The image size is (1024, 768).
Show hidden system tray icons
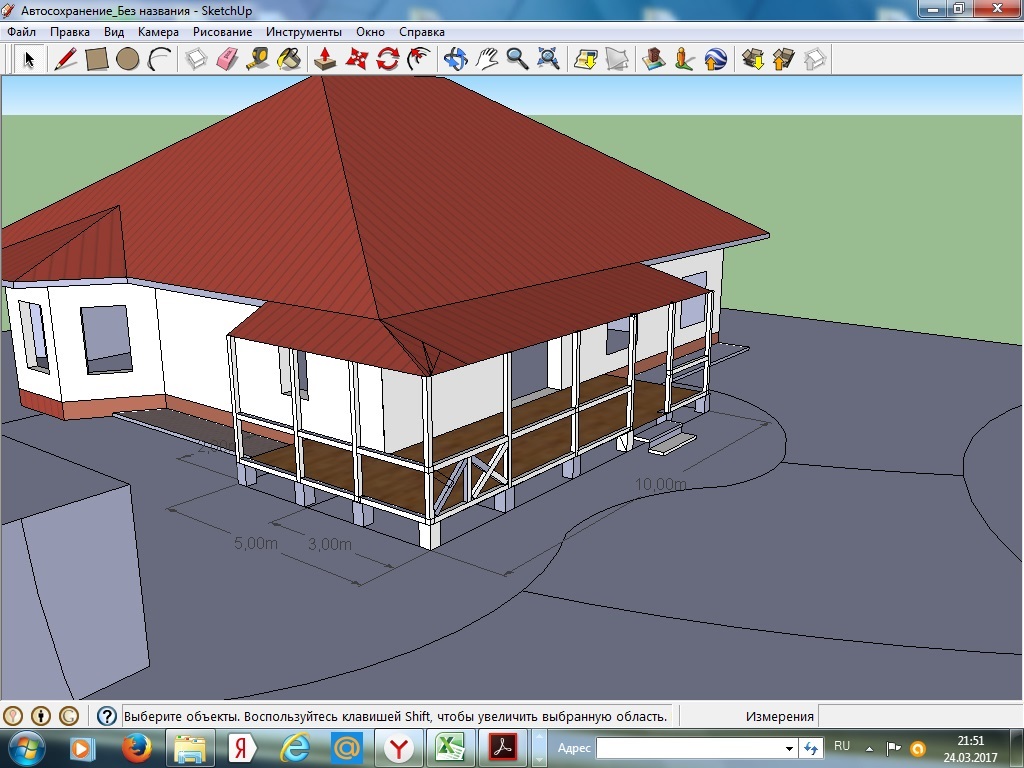click(x=869, y=747)
